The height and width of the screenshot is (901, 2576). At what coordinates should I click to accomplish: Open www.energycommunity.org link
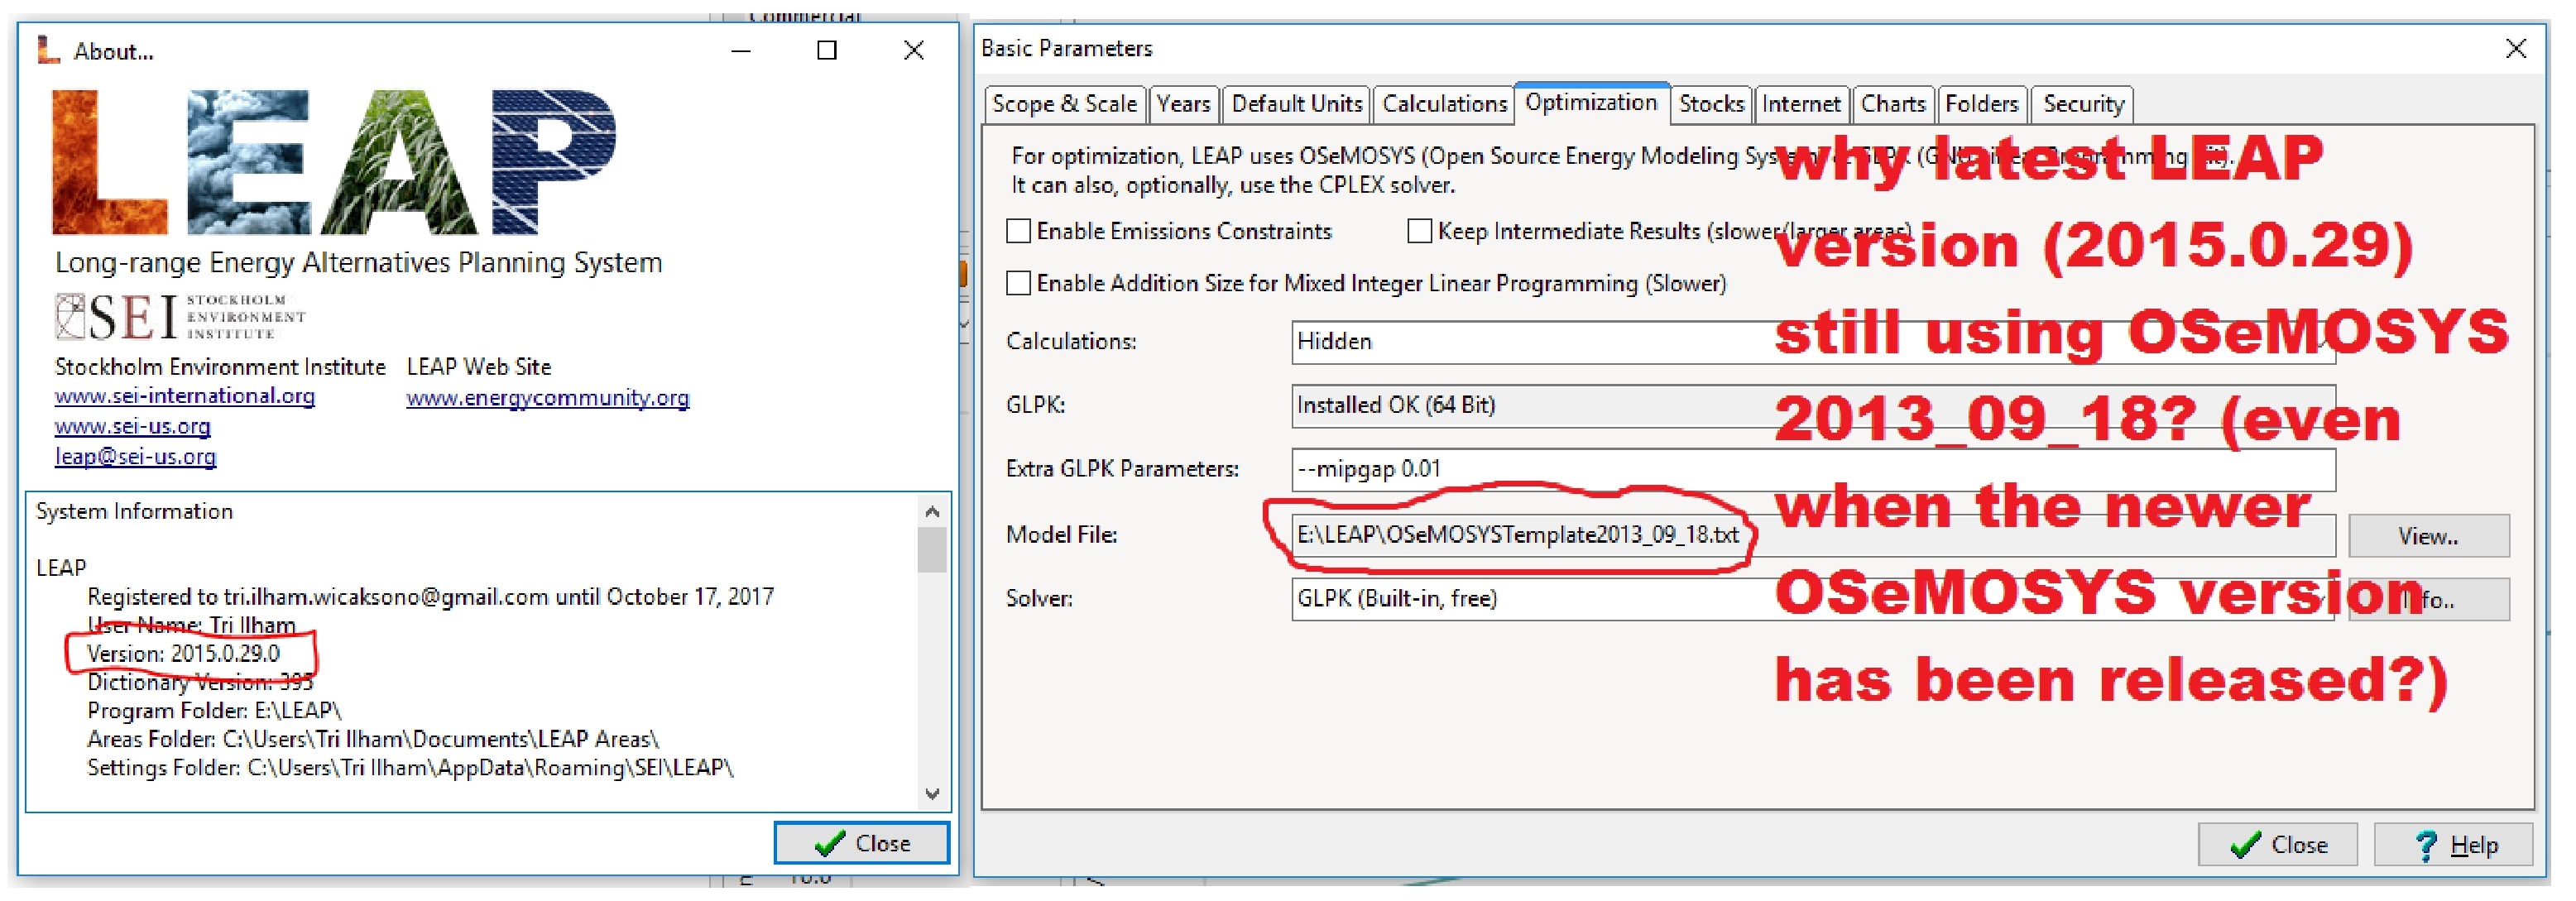coord(548,398)
